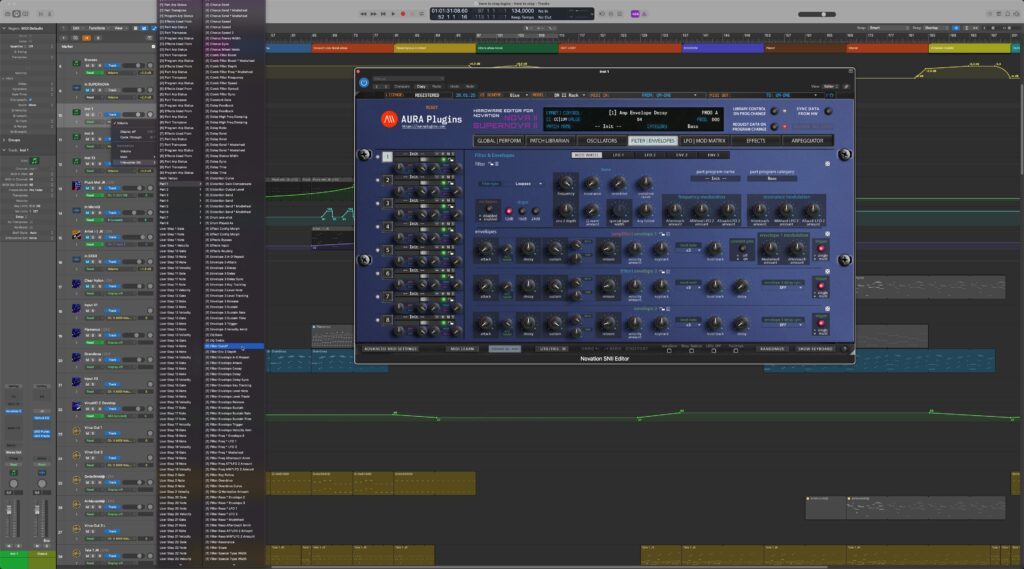Click the A-SUPERNOVA track icon
The image size is (1024, 569).
(x=76, y=88)
